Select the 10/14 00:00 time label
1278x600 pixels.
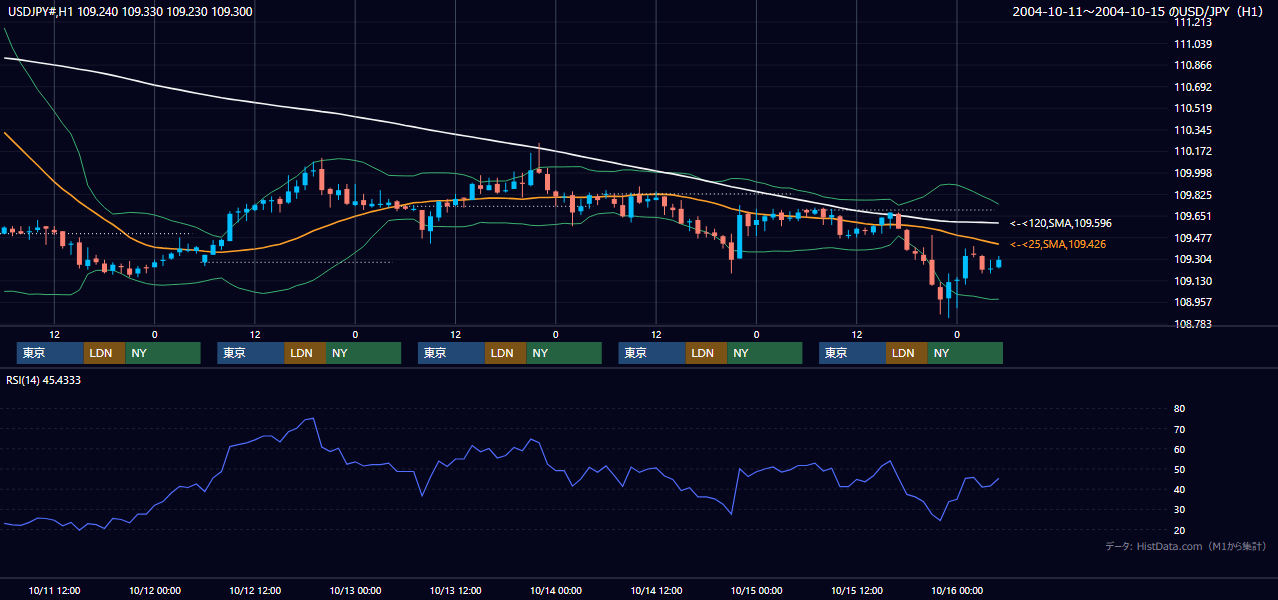pos(556,590)
